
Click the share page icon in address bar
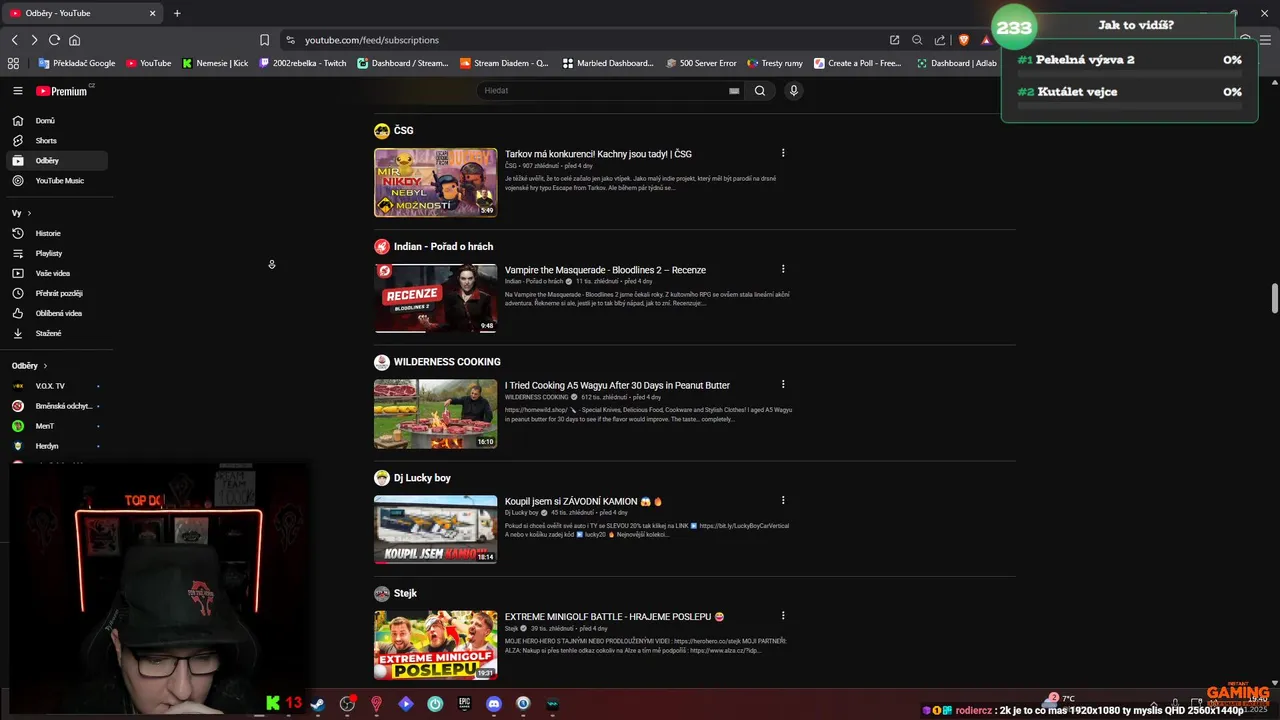point(940,40)
